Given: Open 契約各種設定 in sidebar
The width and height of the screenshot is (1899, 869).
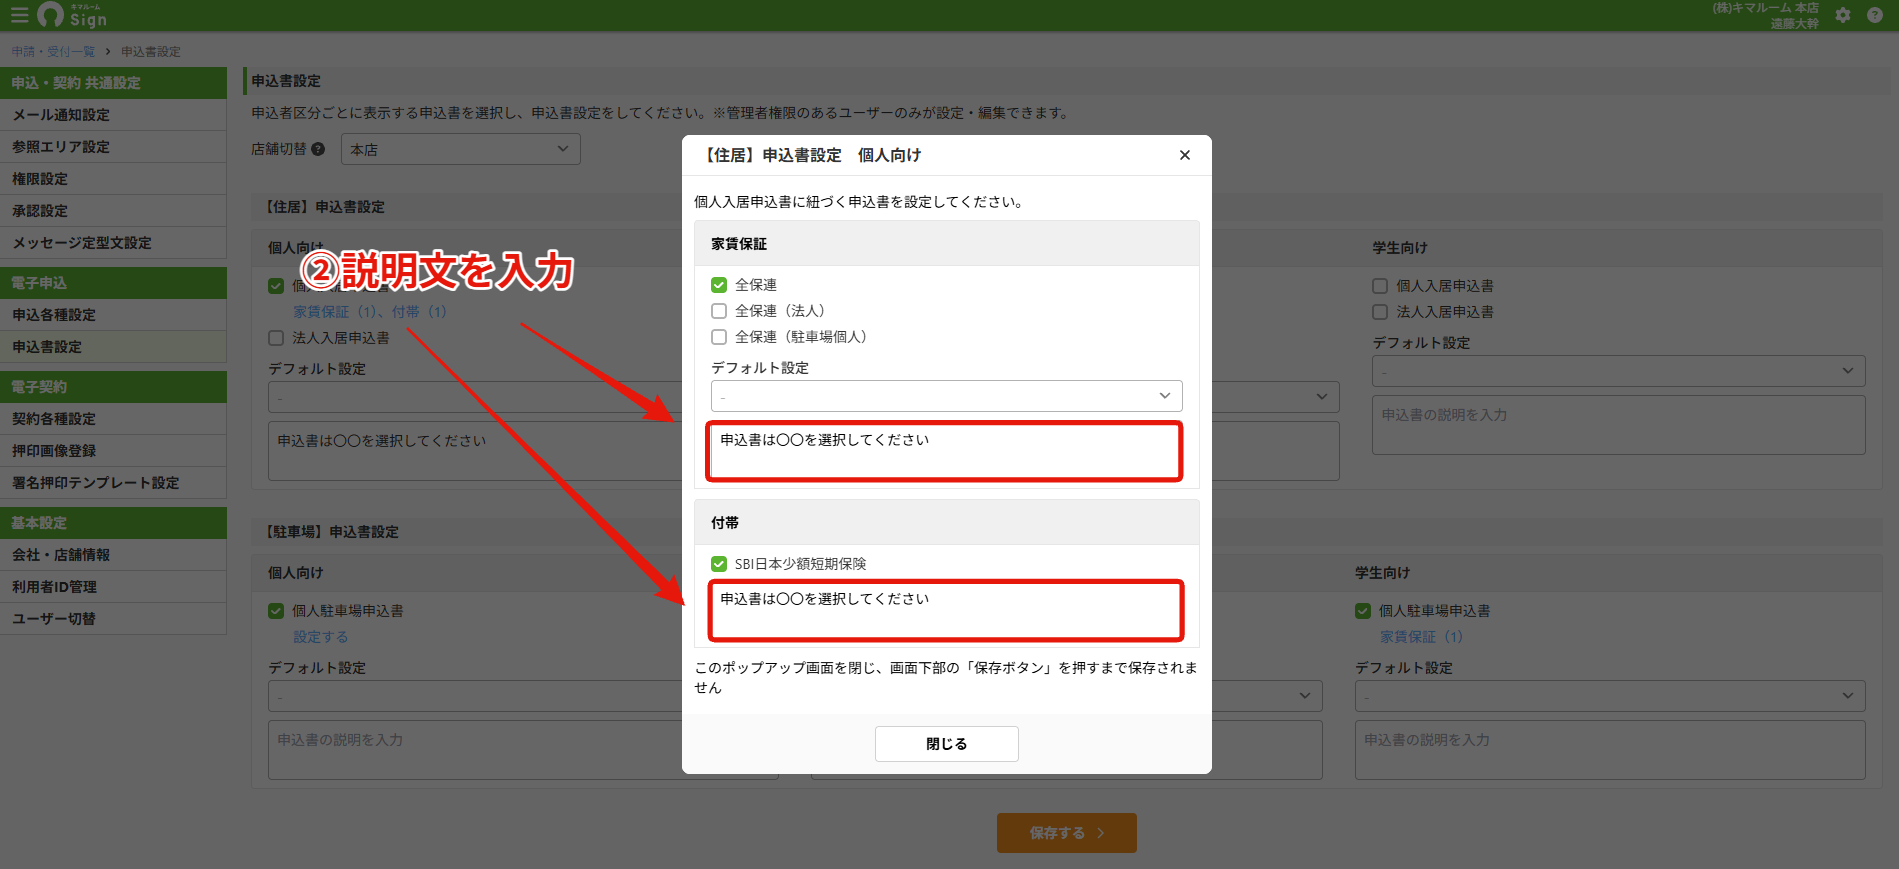Looking at the screenshot, I should coord(113,419).
